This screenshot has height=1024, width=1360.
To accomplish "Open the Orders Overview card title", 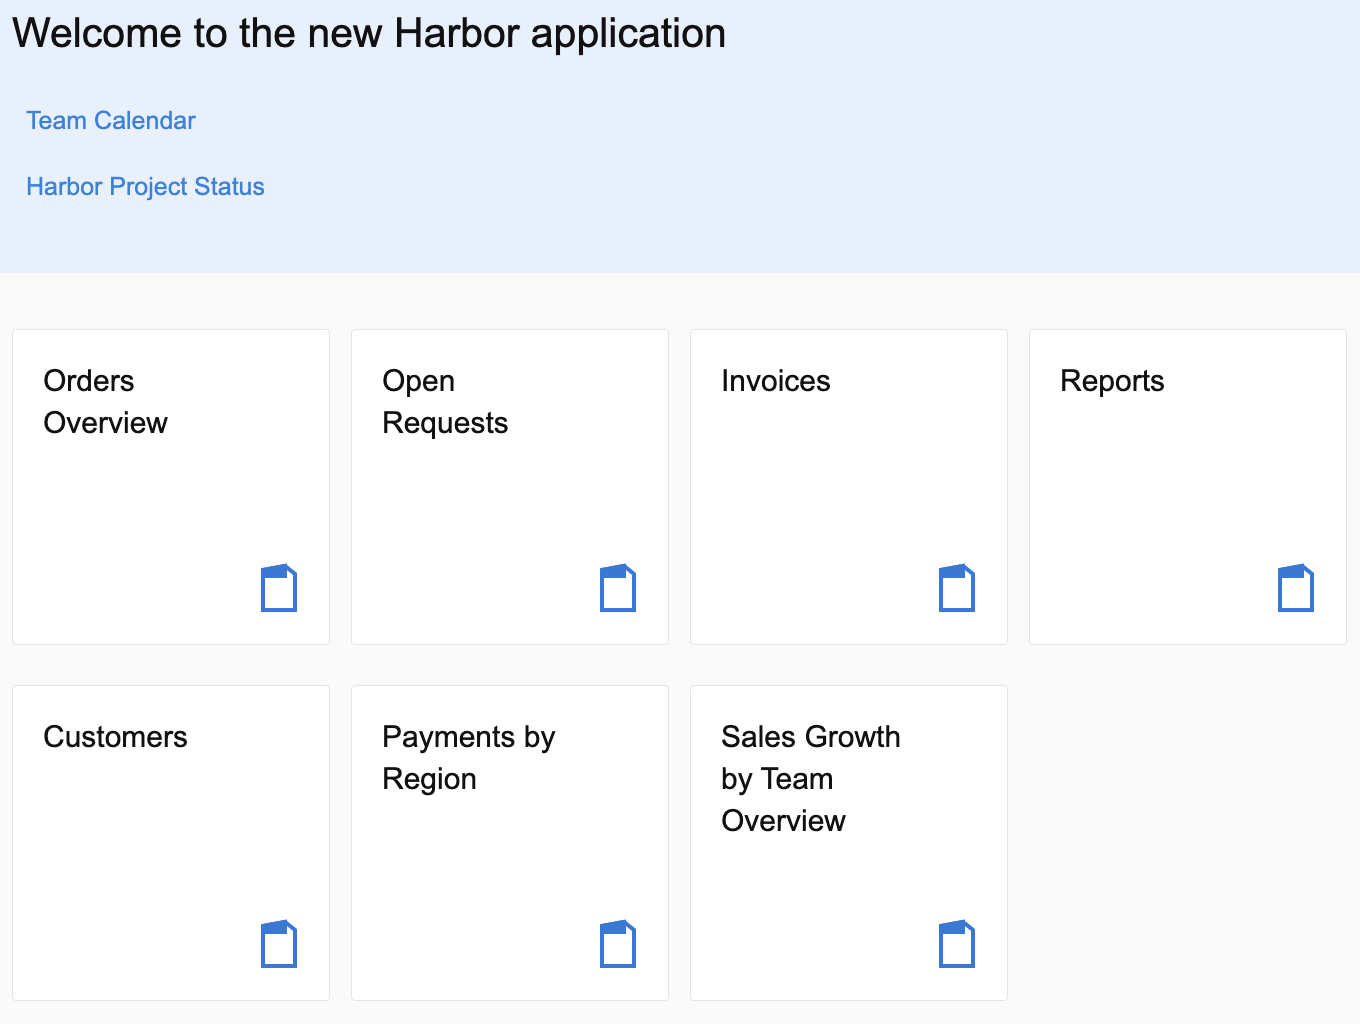I will click(106, 402).
